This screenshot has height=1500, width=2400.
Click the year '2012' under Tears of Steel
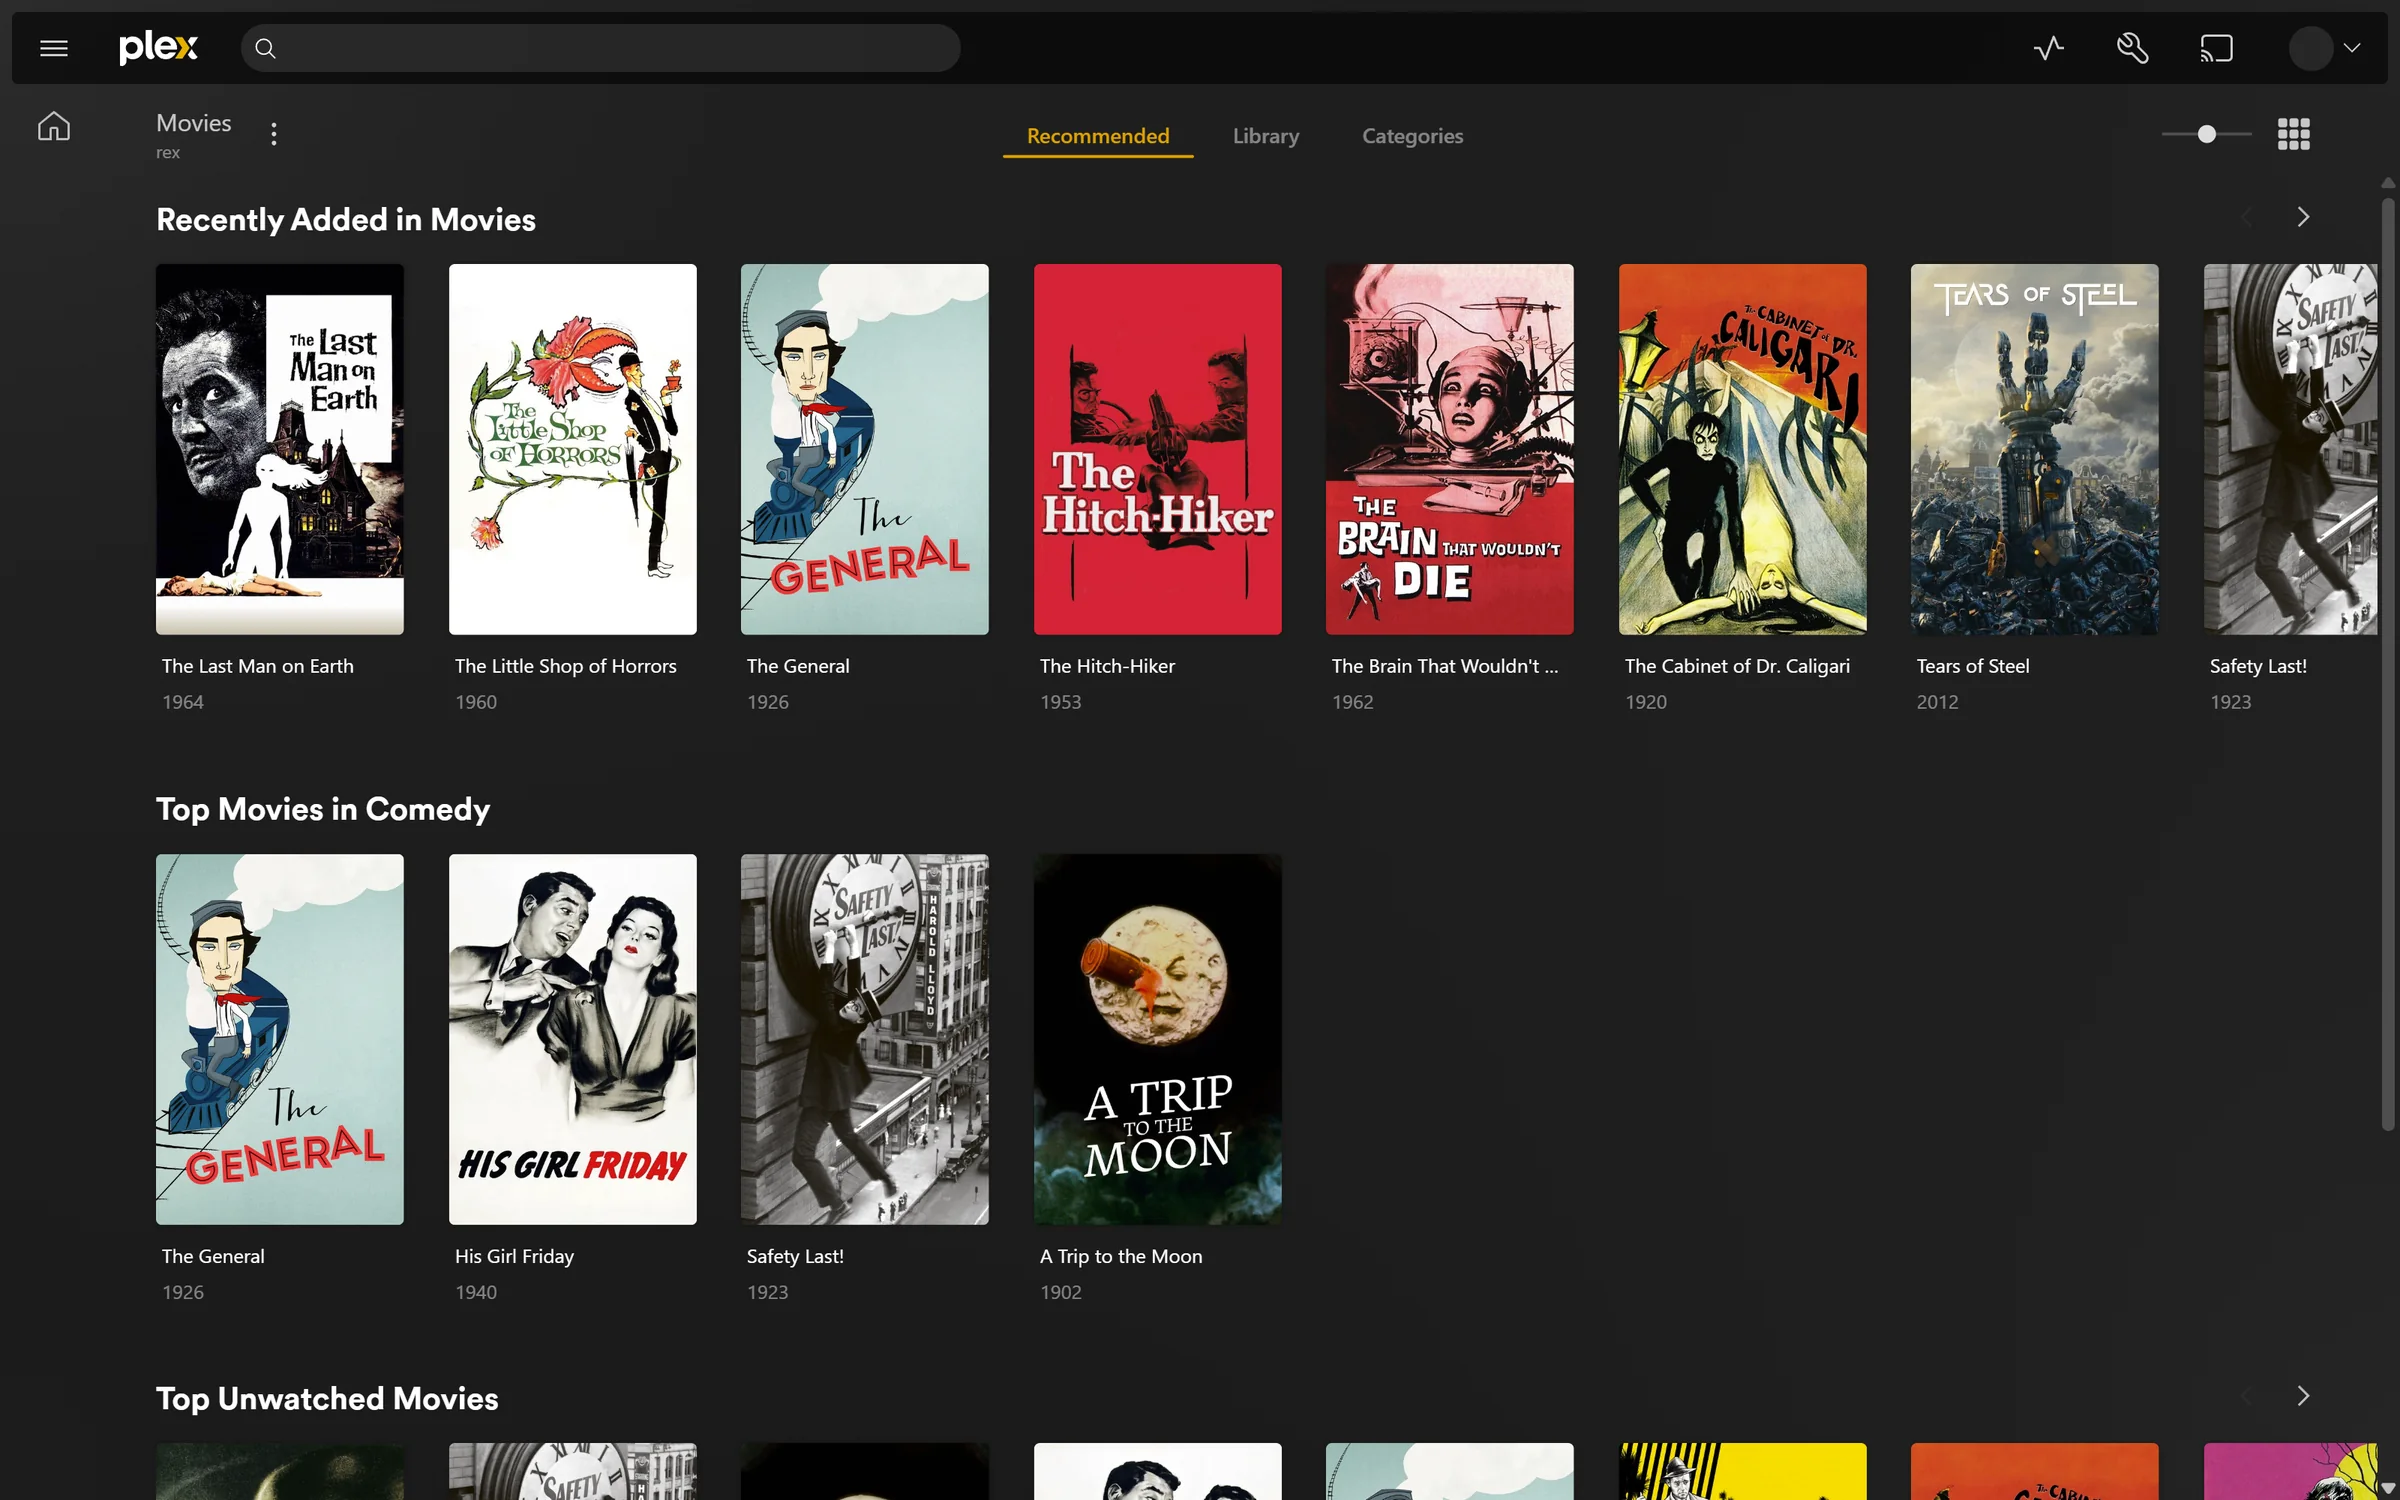point(1937,702)
